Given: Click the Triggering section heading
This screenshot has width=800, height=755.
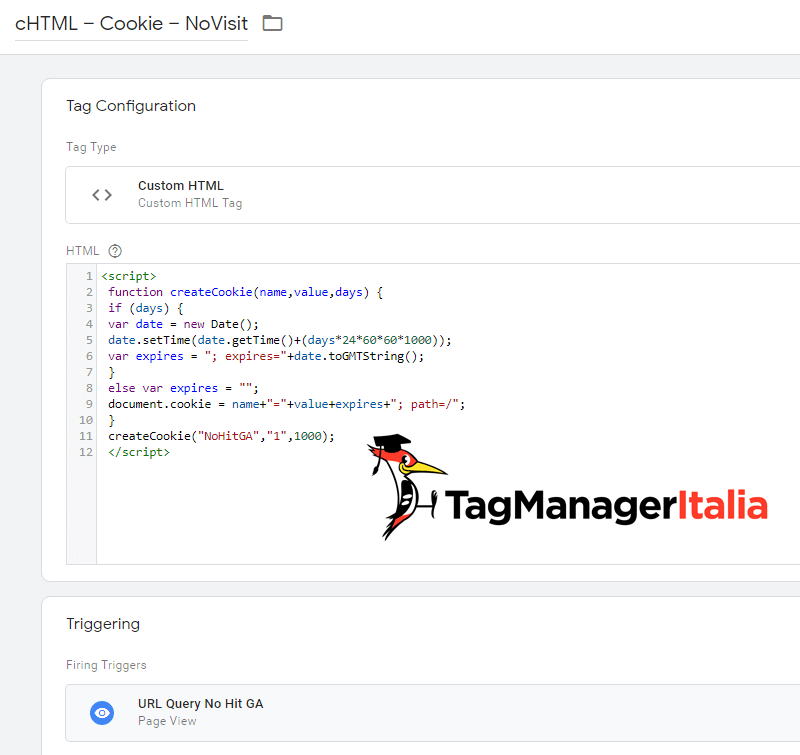Looking at the screenshot, I should click(103, 623).
